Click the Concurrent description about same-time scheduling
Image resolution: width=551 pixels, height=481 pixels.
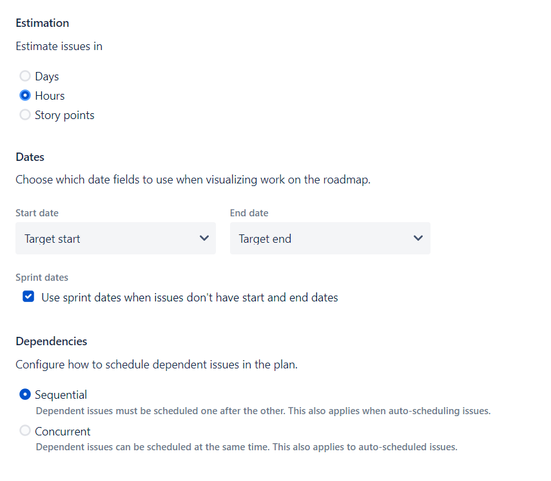tap(247, 447)
